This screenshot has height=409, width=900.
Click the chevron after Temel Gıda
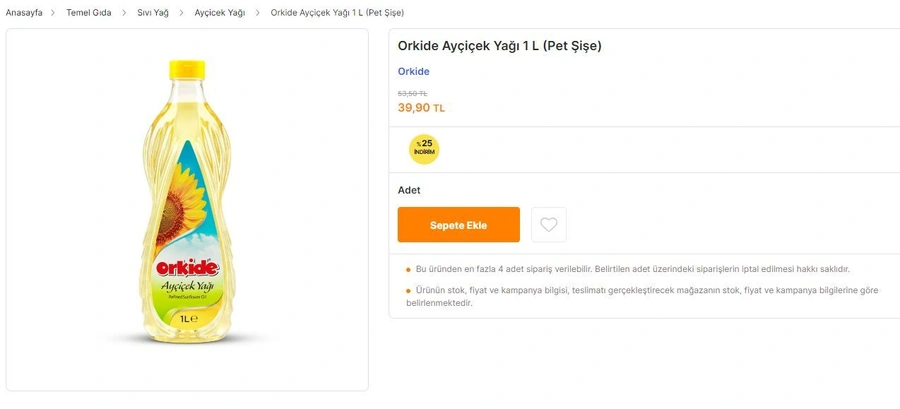pos(125,13)
